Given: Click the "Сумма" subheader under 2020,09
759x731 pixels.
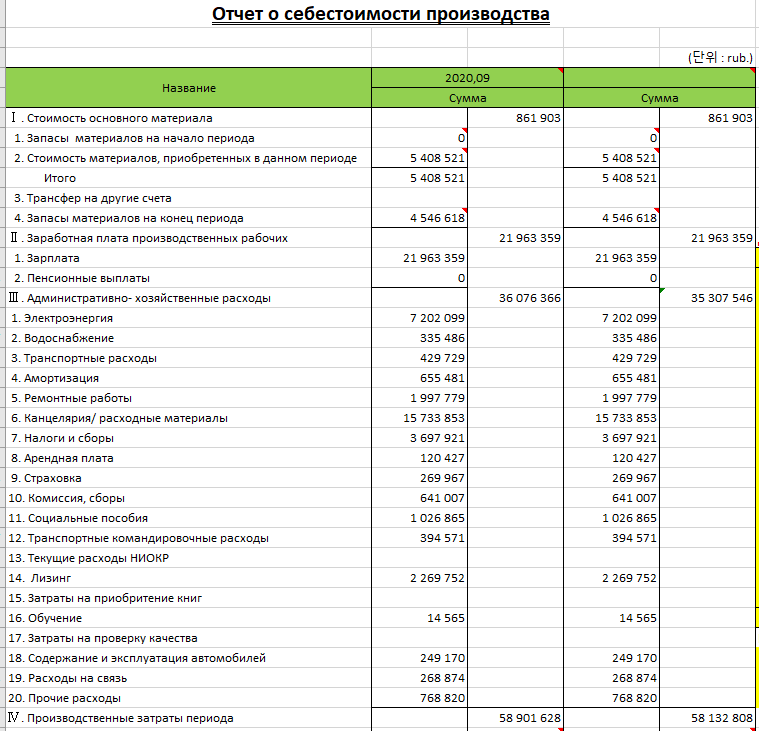Looking at the screenshot, I should (467, 98).
